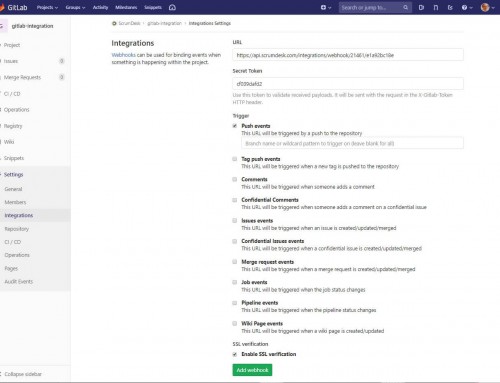Enable the Confidential Comments checkbox
The image size is (500, 383).
coord(235,200)
